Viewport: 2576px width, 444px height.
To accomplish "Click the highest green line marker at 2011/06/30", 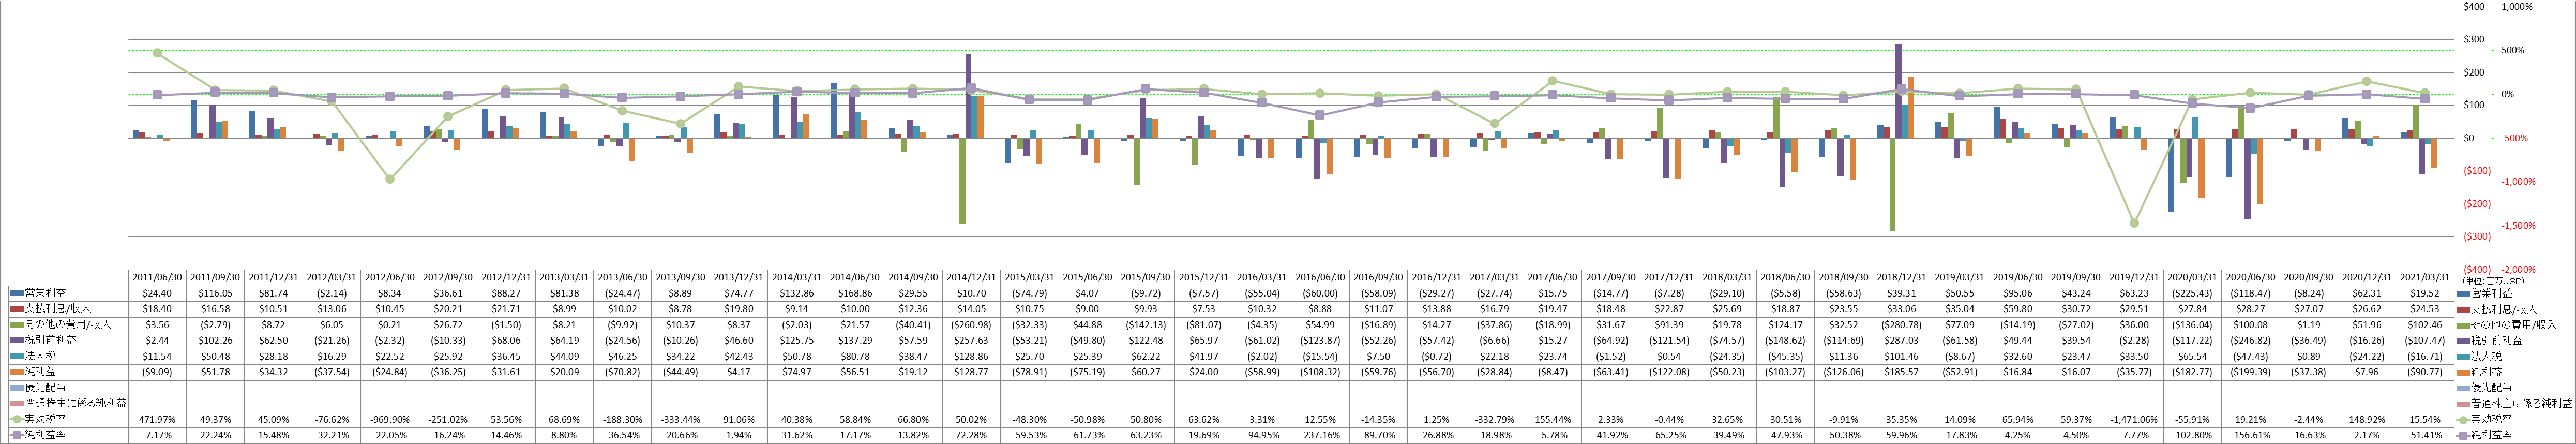I will pos(157,53).
